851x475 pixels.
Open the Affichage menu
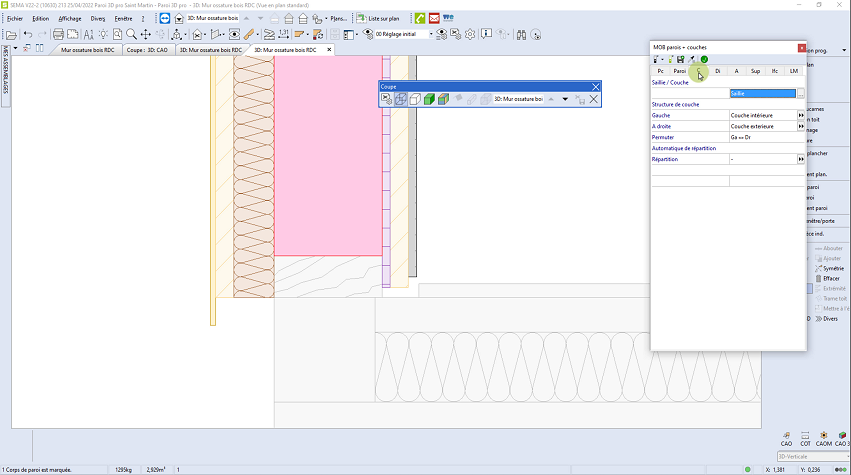click(x=70, y=18)
